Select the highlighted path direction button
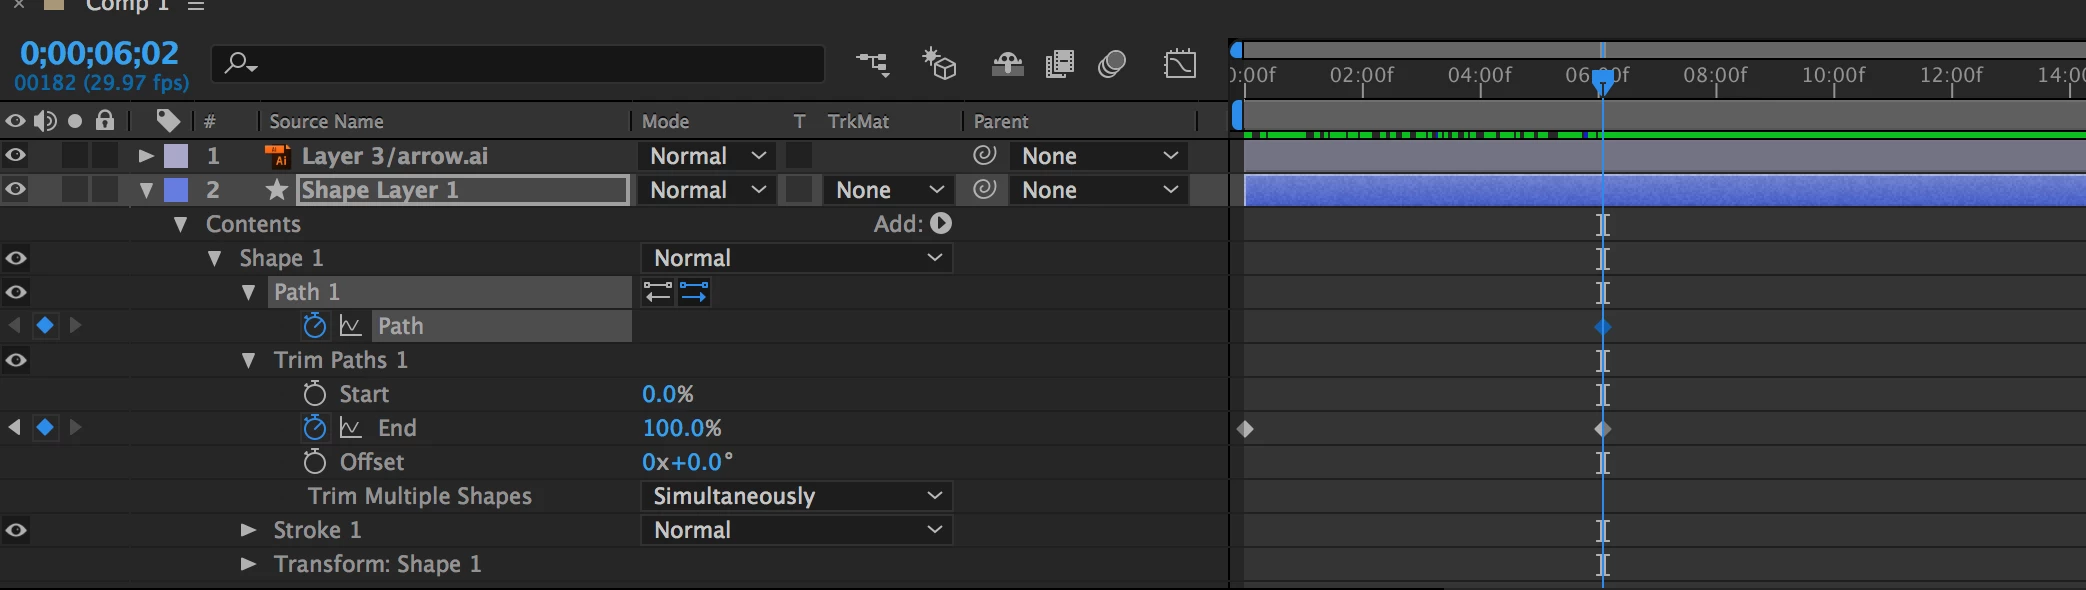The image size is (2086, 590). pyautogui.click(x=694, y=292)
